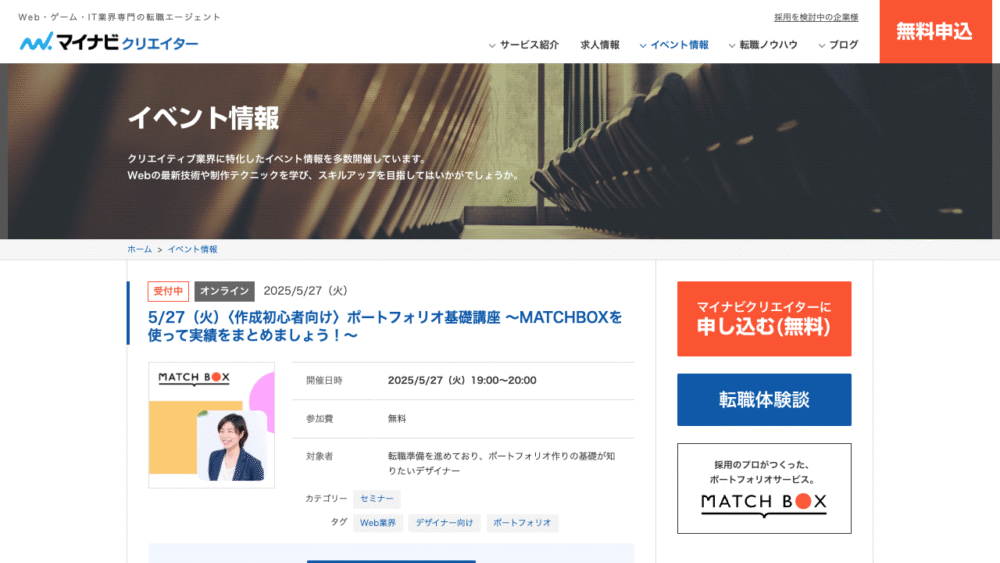Viewport: 1000px width, 563px height.
Task: Expand the サービス紹介 menu
Action: click(x=524, y=45)
